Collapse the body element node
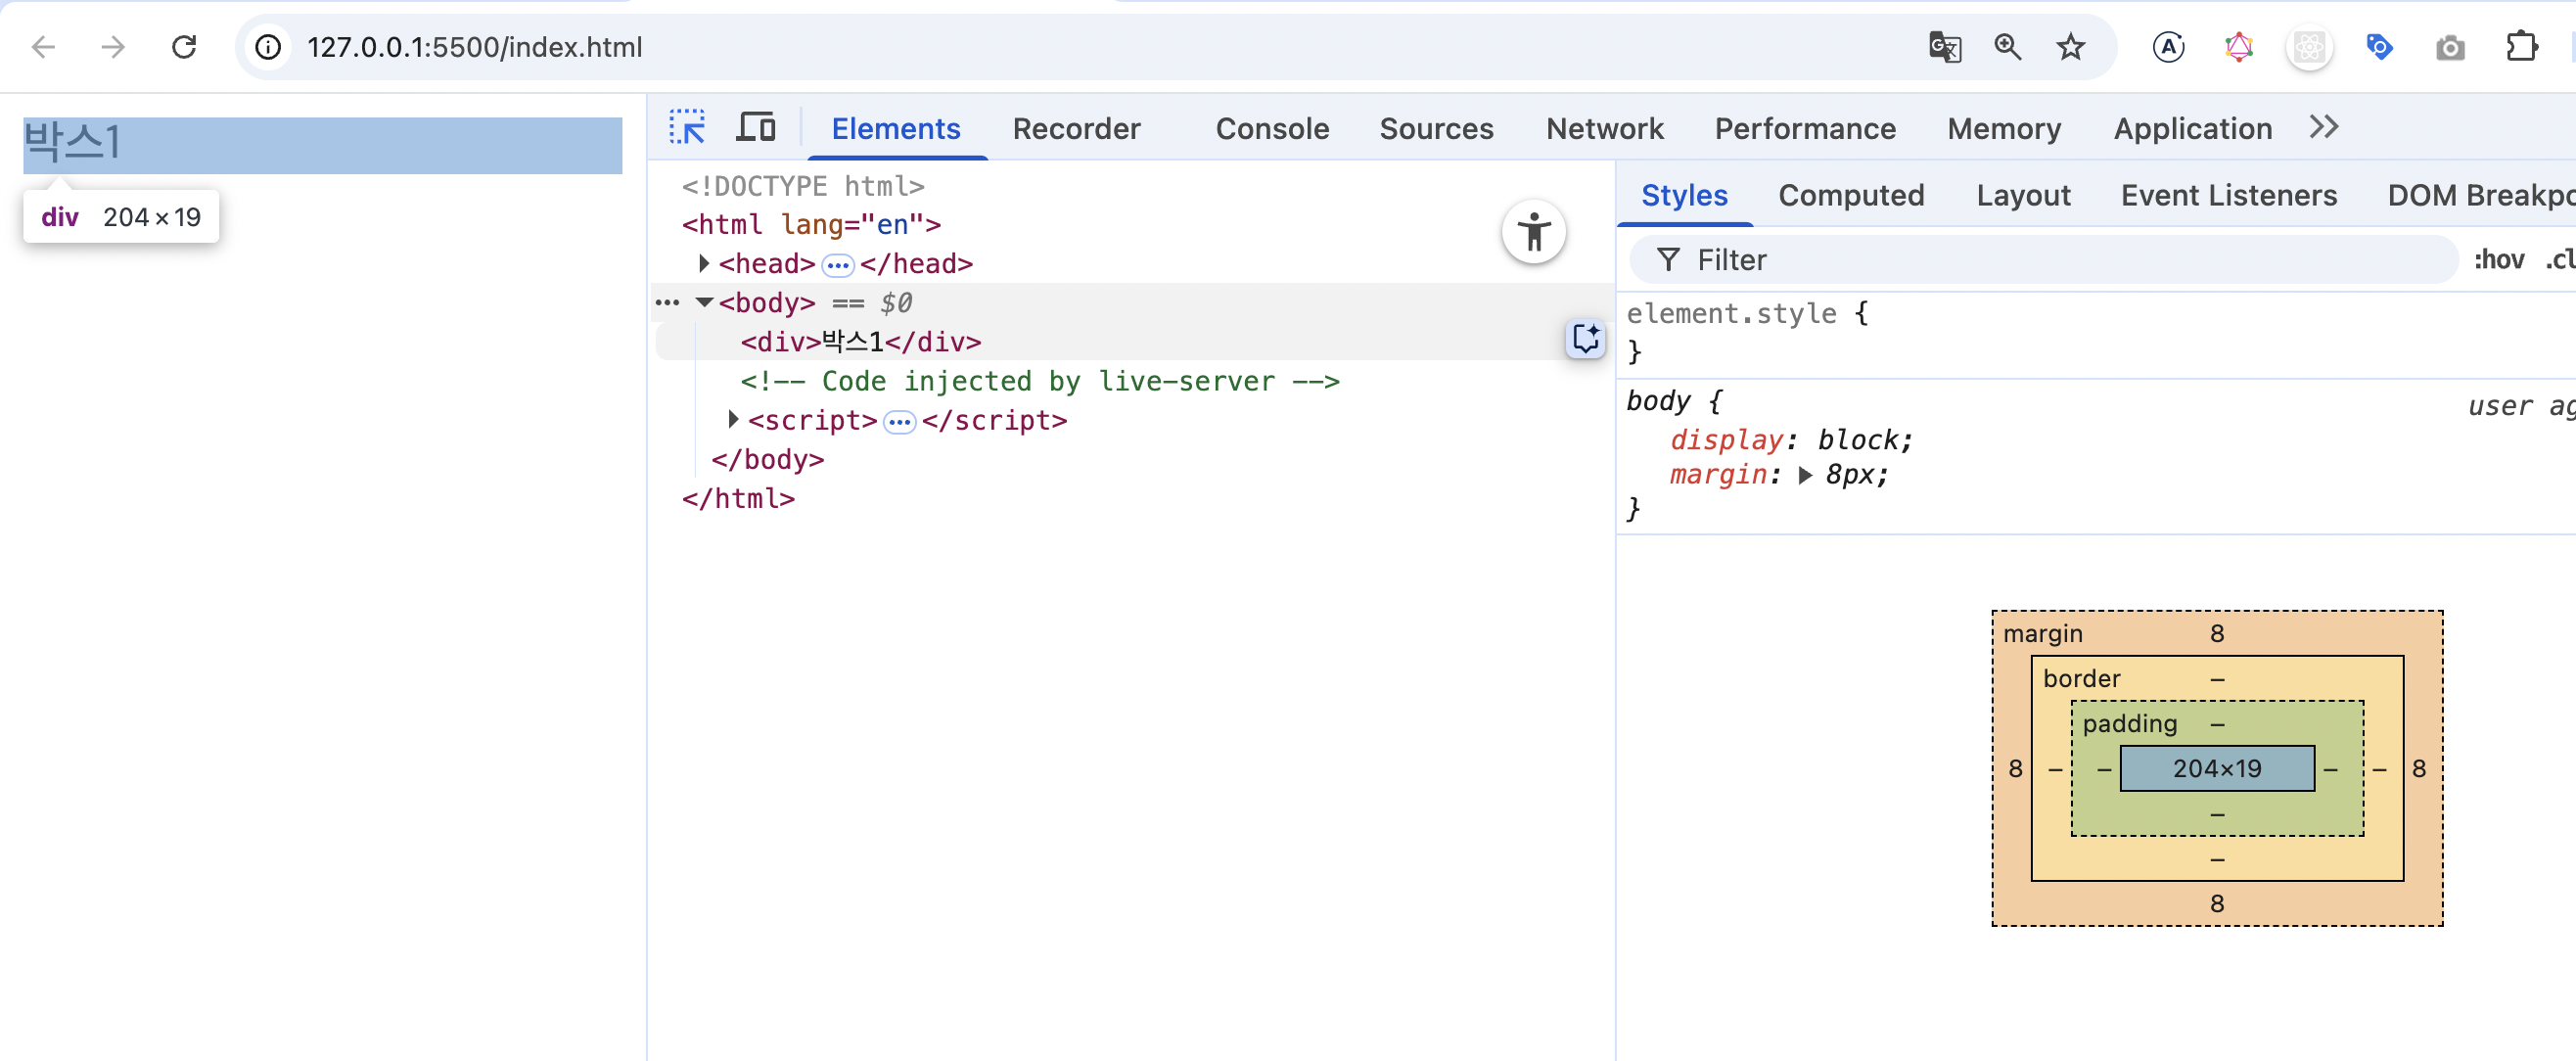The height and width of the screenshot is (1061, 2576). click(704, 302)
